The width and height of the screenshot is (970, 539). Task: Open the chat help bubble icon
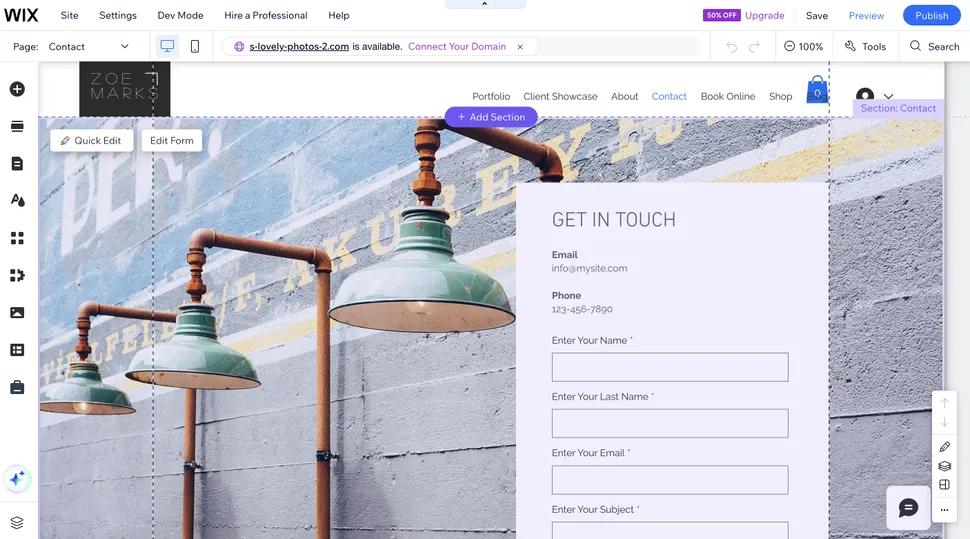pyautogui.click(x=908, y=508)
